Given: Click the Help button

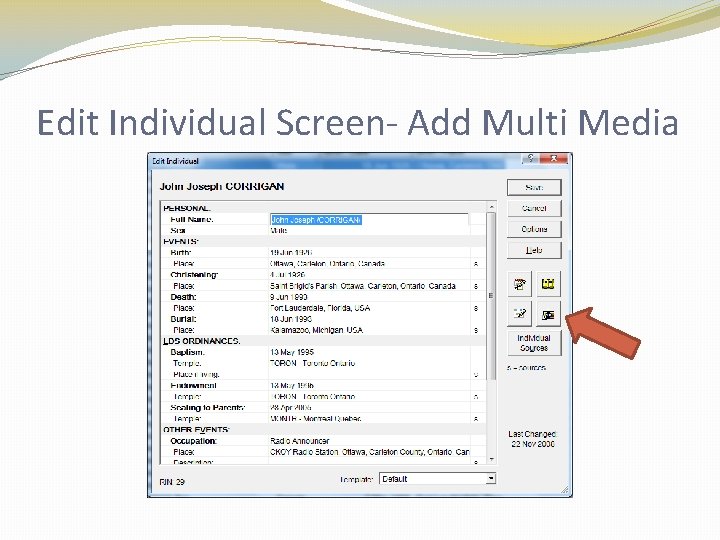Looking at the screenshot, I should pyautogui.click(x=534, y=250).
